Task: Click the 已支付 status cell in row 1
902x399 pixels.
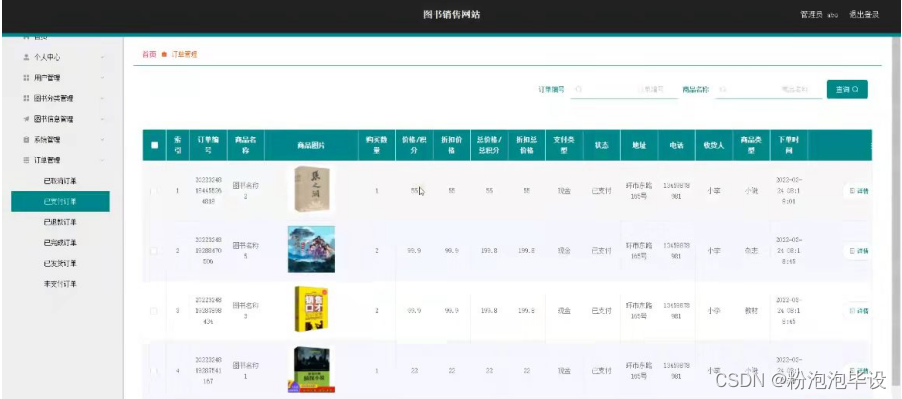Action: pyautogui.click(x=601, y=191)
